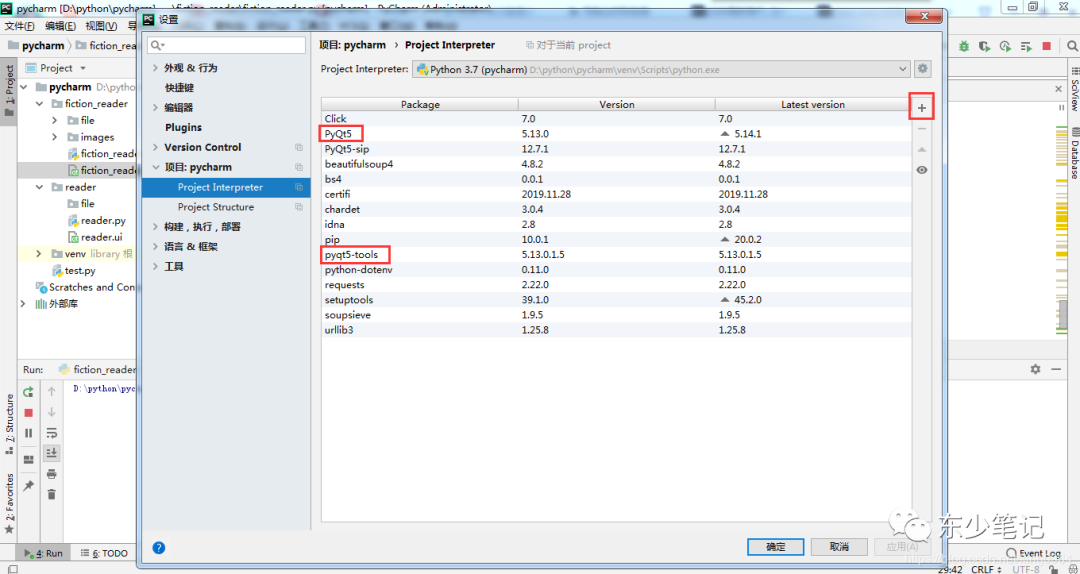Toggle scroll to end in Run console

point(52,453)
